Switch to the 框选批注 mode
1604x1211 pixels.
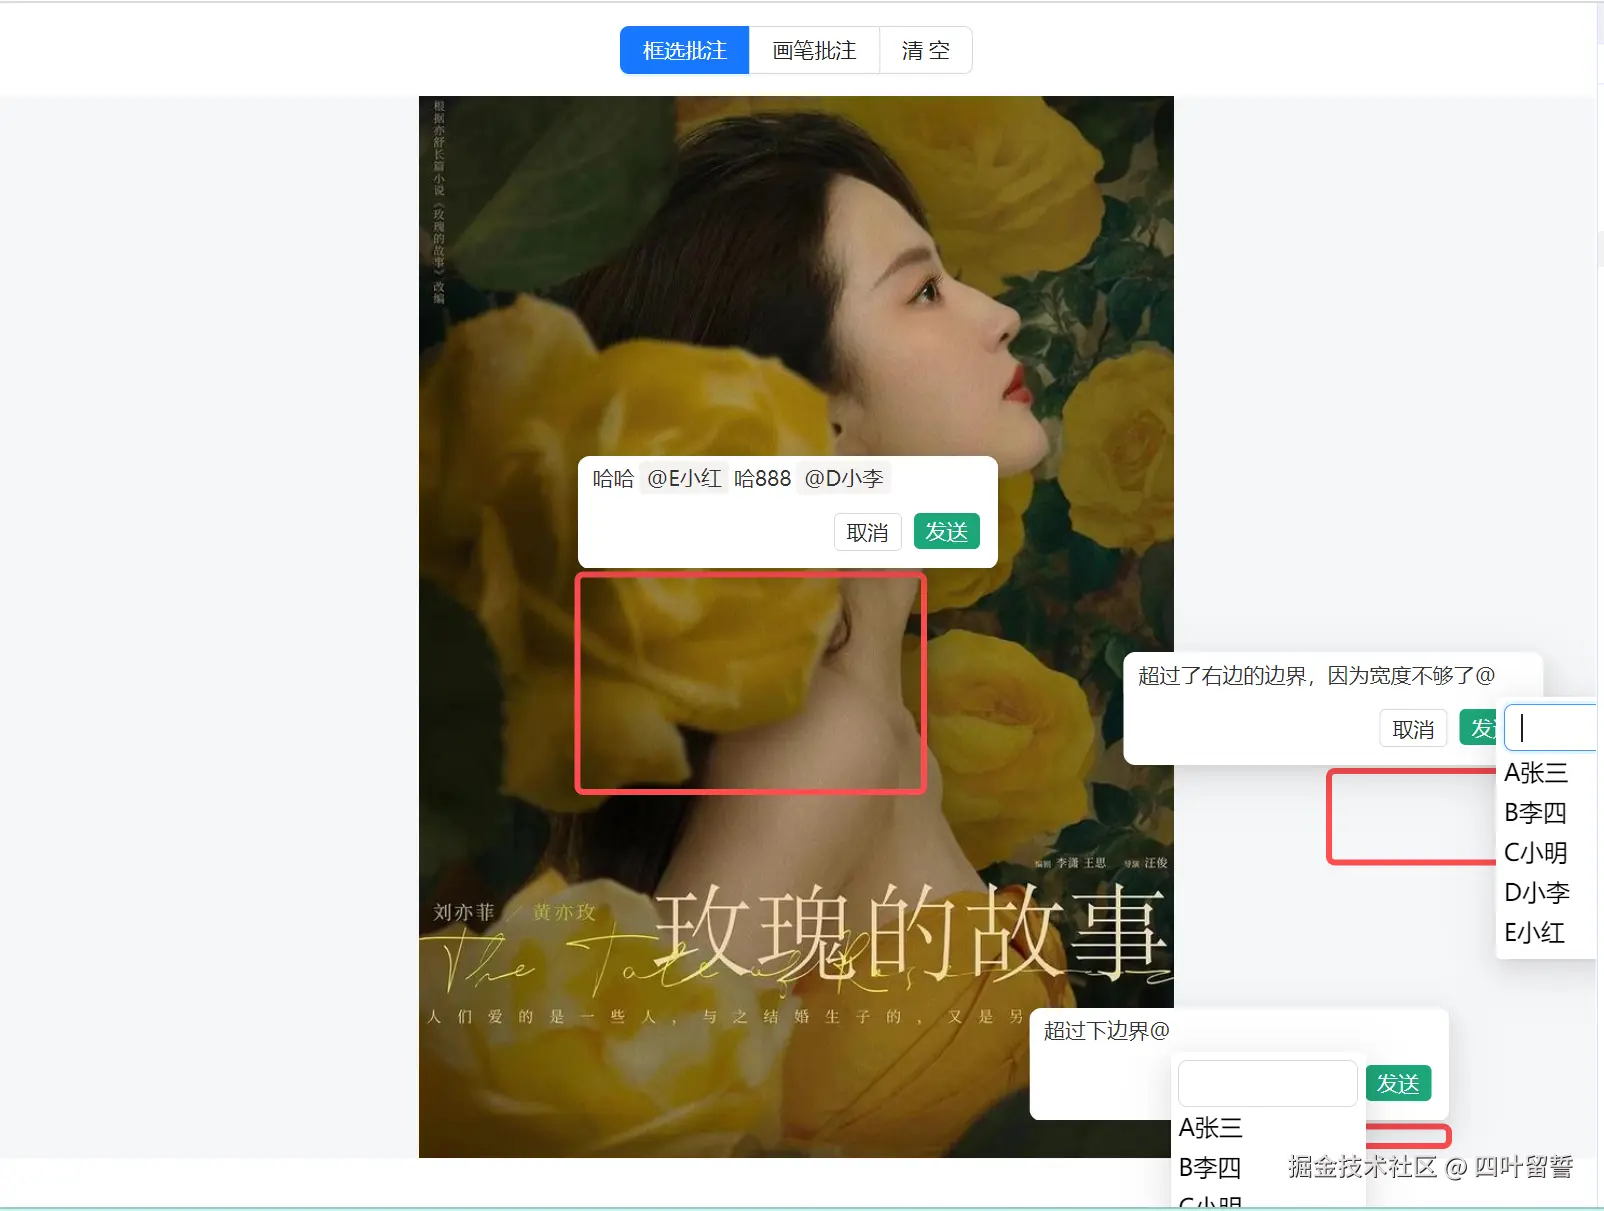(x=685, y=50)
